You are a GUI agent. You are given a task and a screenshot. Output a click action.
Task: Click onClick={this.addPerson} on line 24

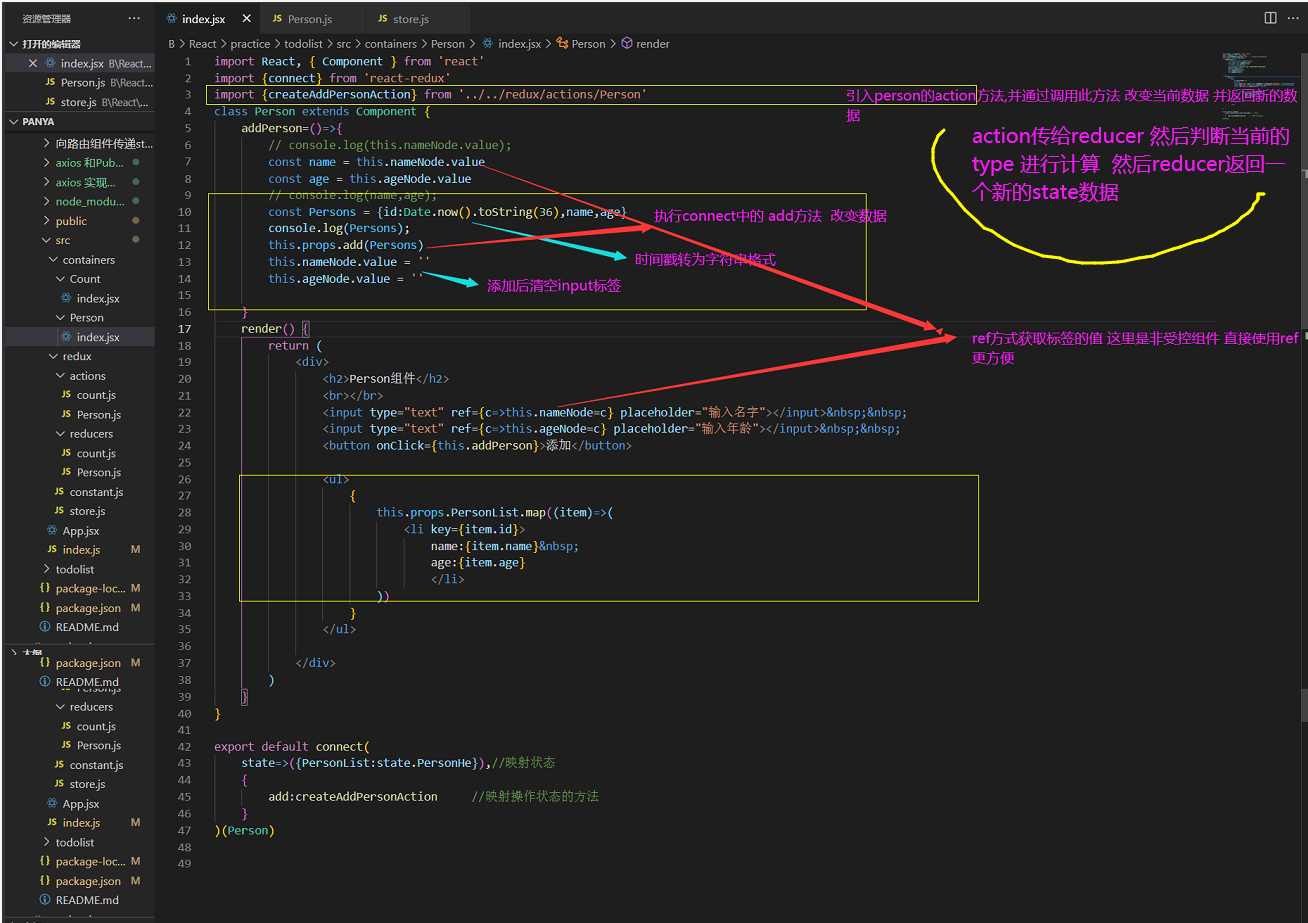click(x=458, y=446)
